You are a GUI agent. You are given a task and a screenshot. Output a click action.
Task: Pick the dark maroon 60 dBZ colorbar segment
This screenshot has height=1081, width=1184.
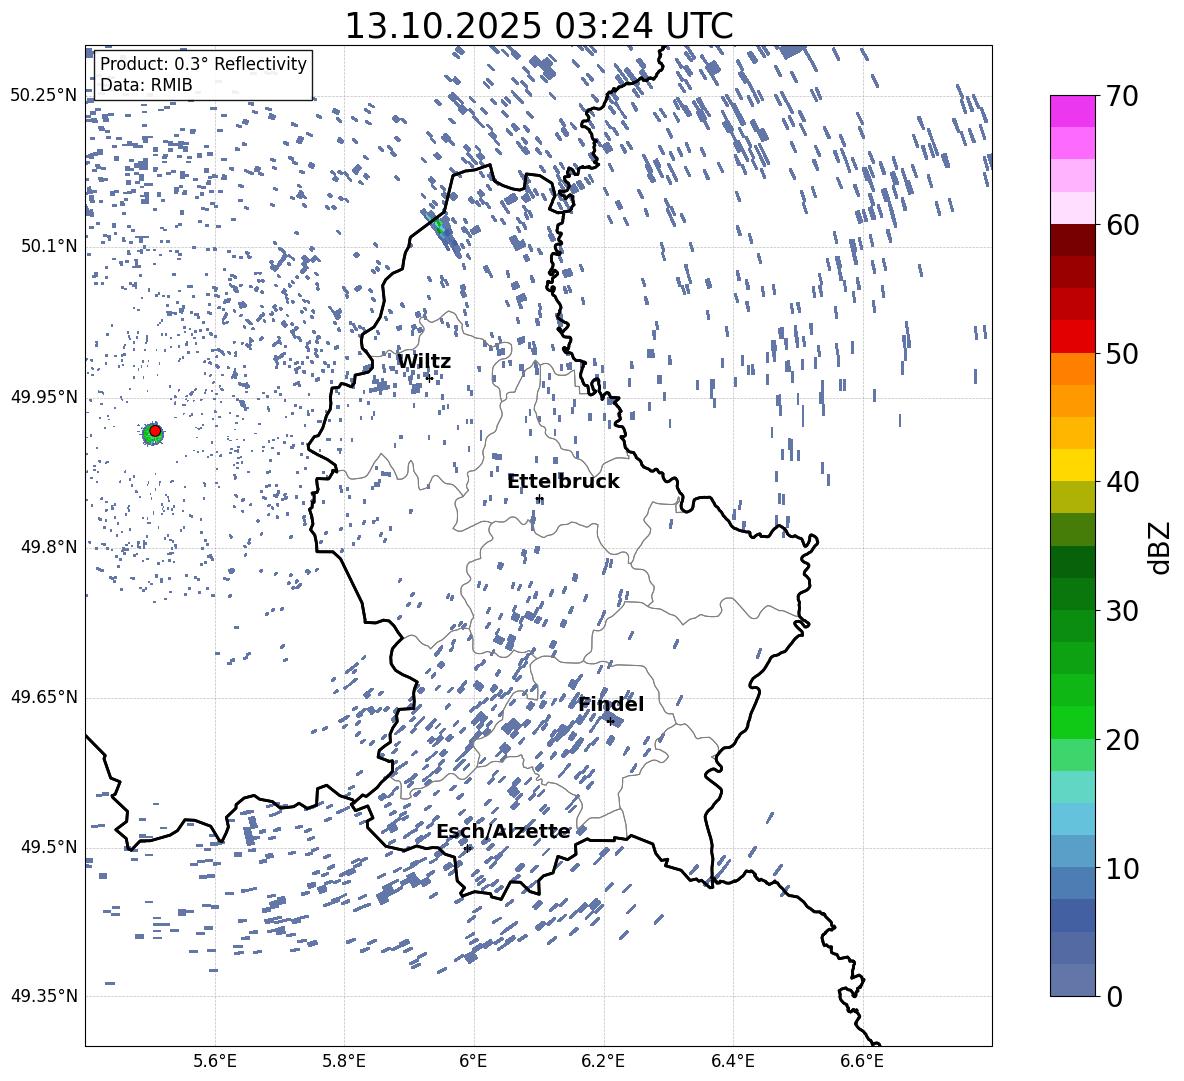(x=1072, y=239)
